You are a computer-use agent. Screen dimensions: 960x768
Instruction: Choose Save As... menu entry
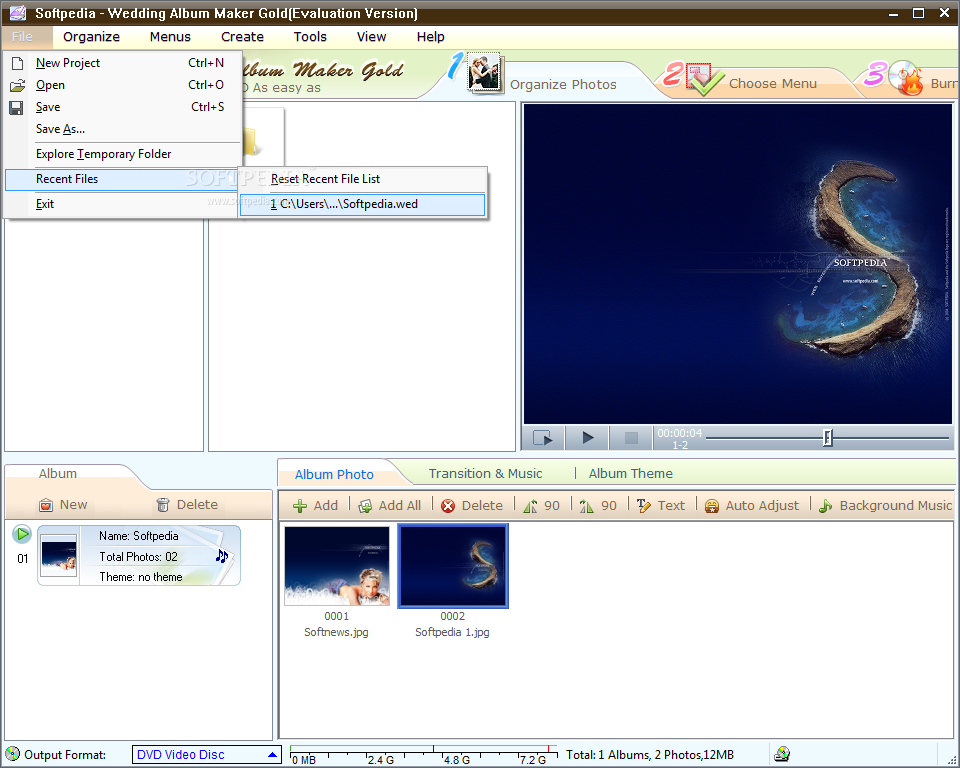[122, 129]
